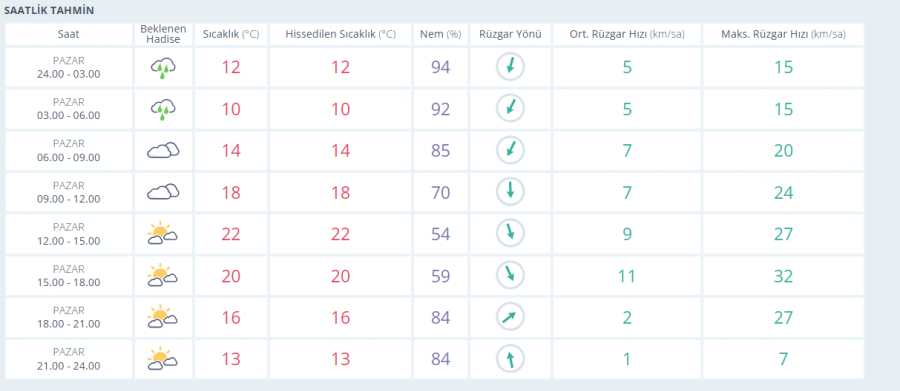This screenshot has width=900, height=391.
Task: Click the max wind speed value 32
Action: pos(783,276)
